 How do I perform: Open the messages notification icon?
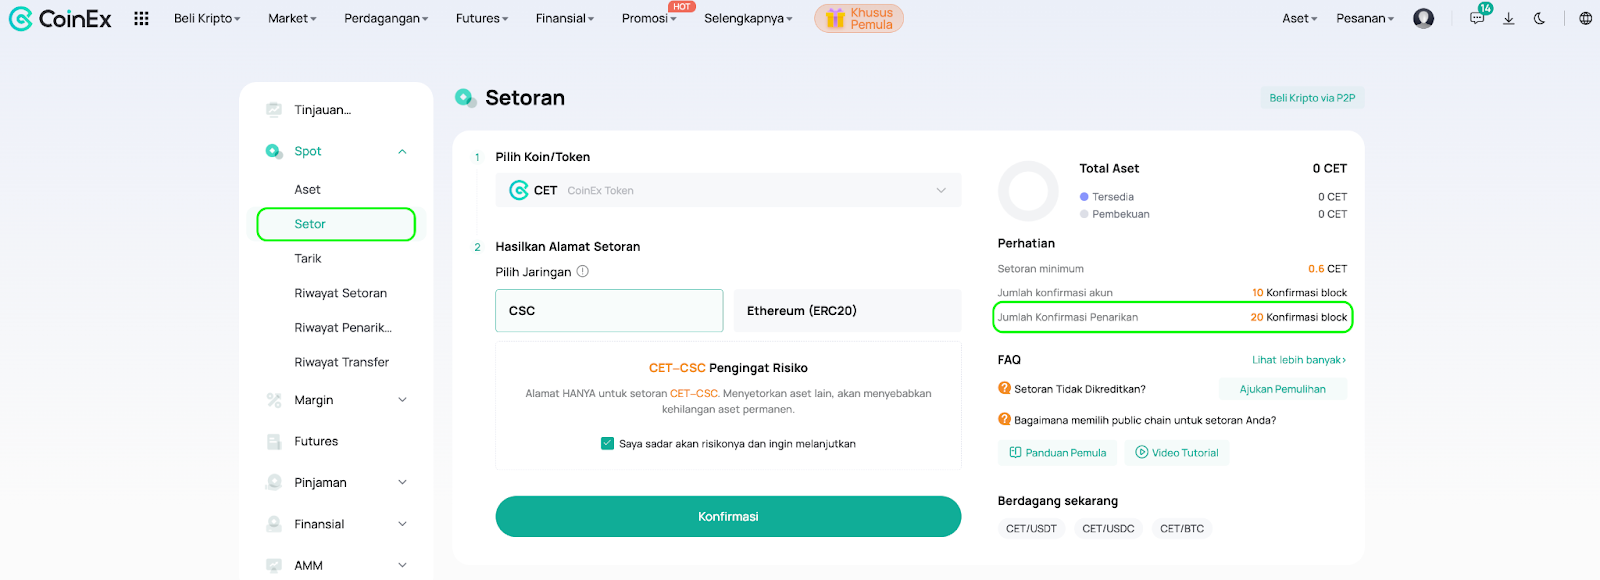(1477, 18)
